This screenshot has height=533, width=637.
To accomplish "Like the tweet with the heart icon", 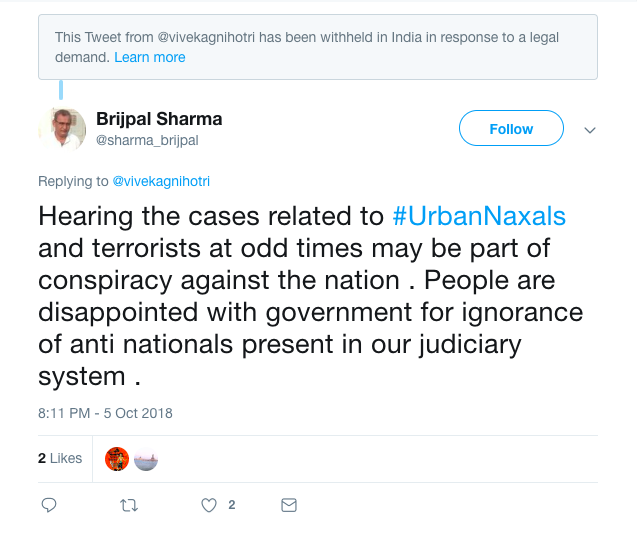I will (x=209, y=505).
